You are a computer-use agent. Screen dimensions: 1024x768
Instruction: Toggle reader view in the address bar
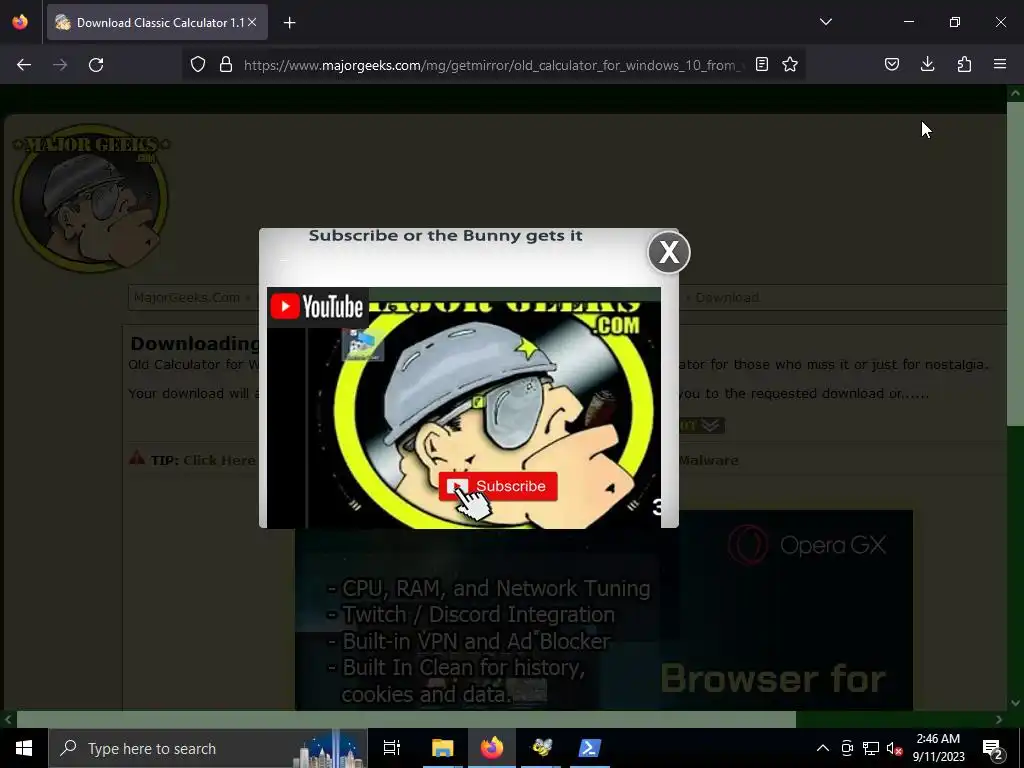(761, 64)
